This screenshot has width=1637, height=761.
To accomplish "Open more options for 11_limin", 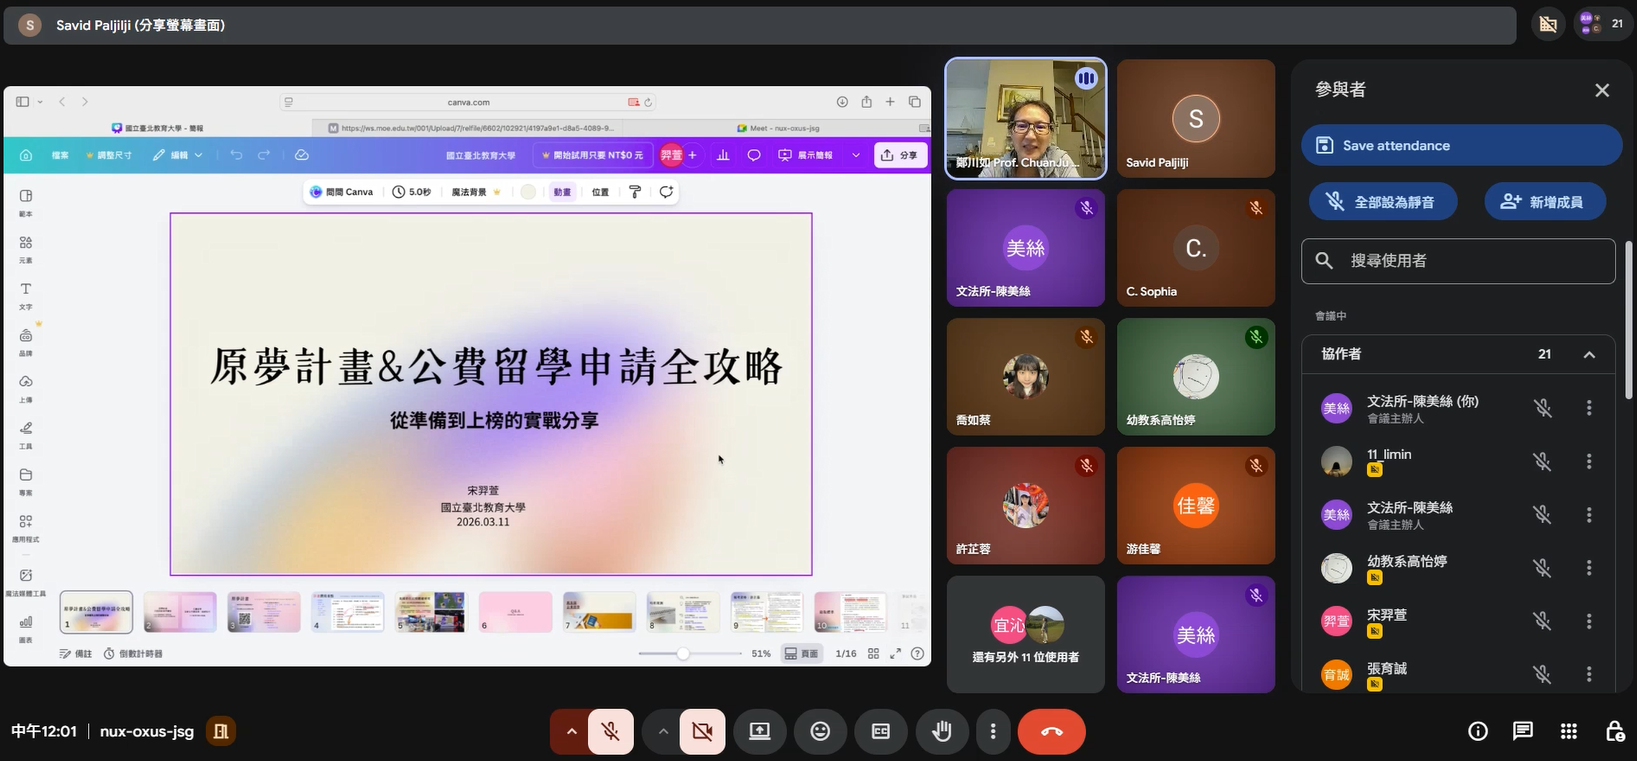I will (1589, 461).
